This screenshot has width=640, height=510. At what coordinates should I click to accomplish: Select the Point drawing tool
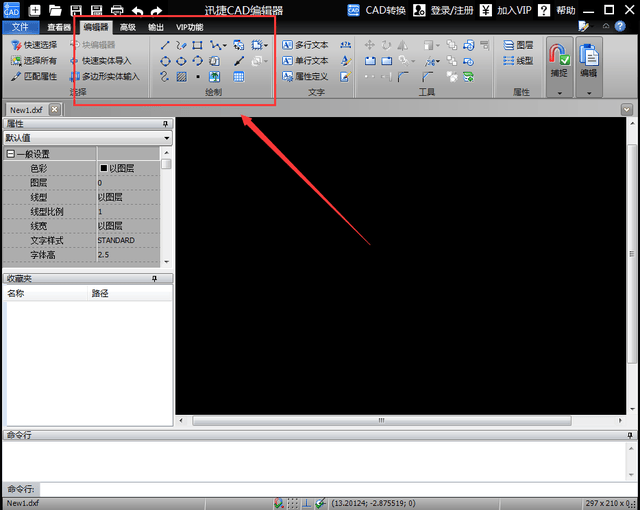tap(198, 77)
